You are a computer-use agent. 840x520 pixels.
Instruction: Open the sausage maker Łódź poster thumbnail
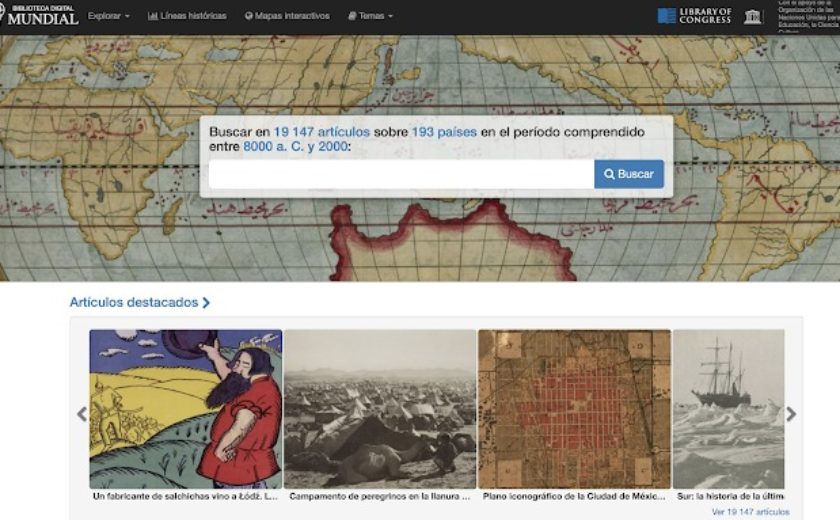pos(186,409)
